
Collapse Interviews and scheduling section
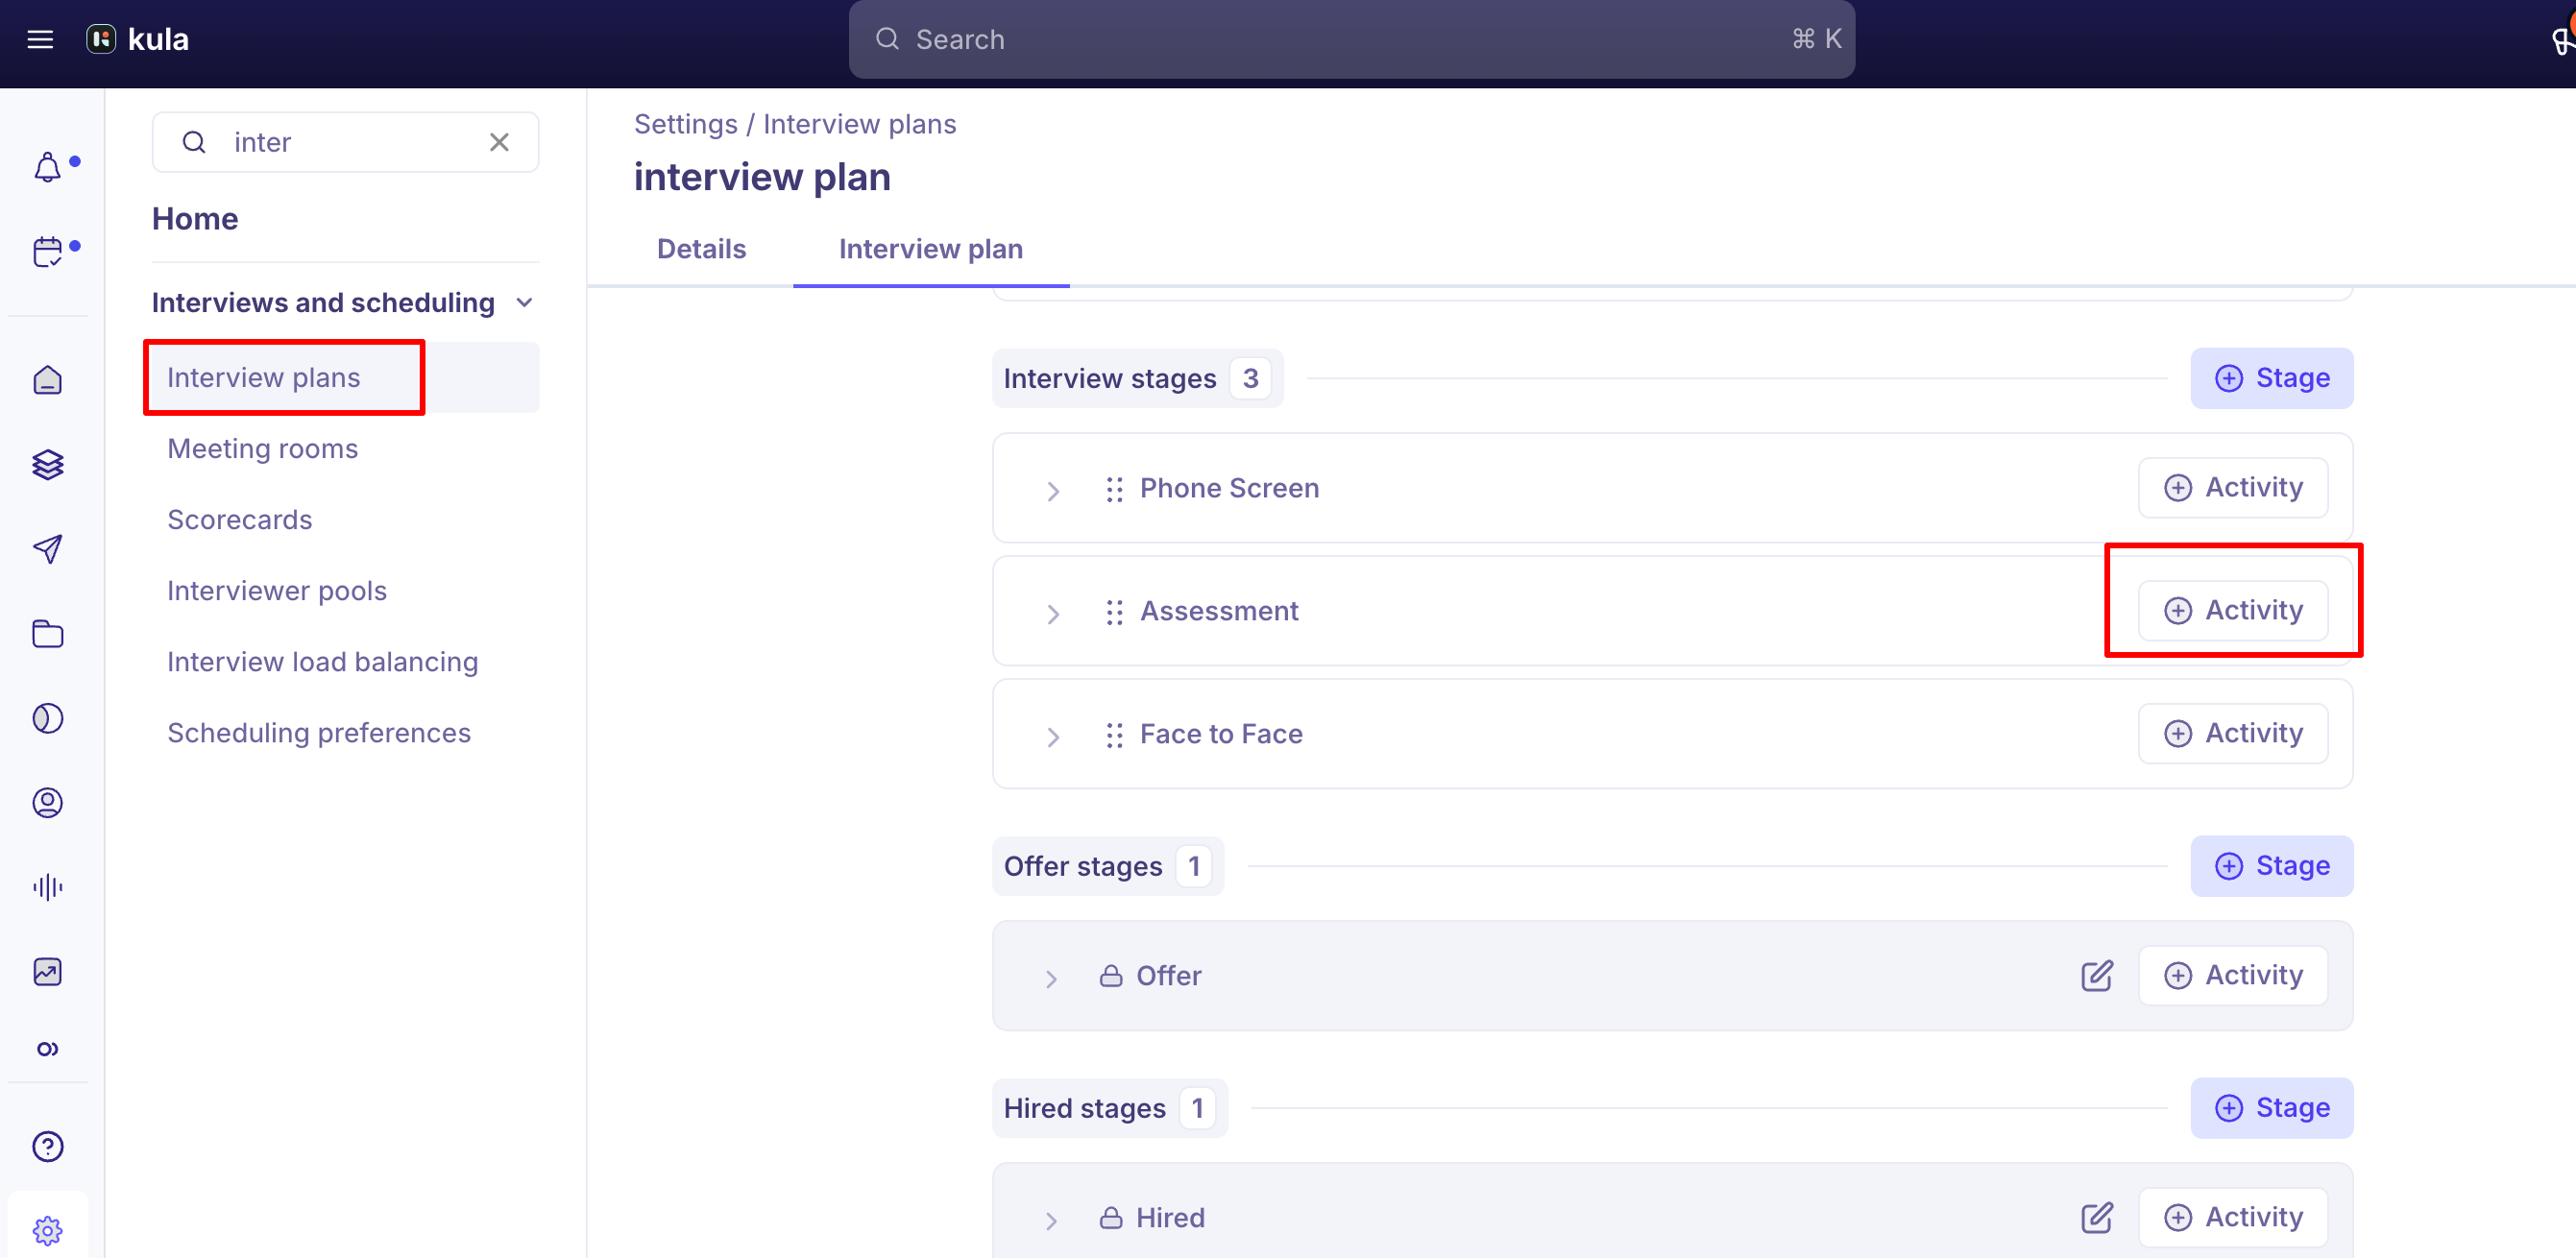tap(525, 302)
